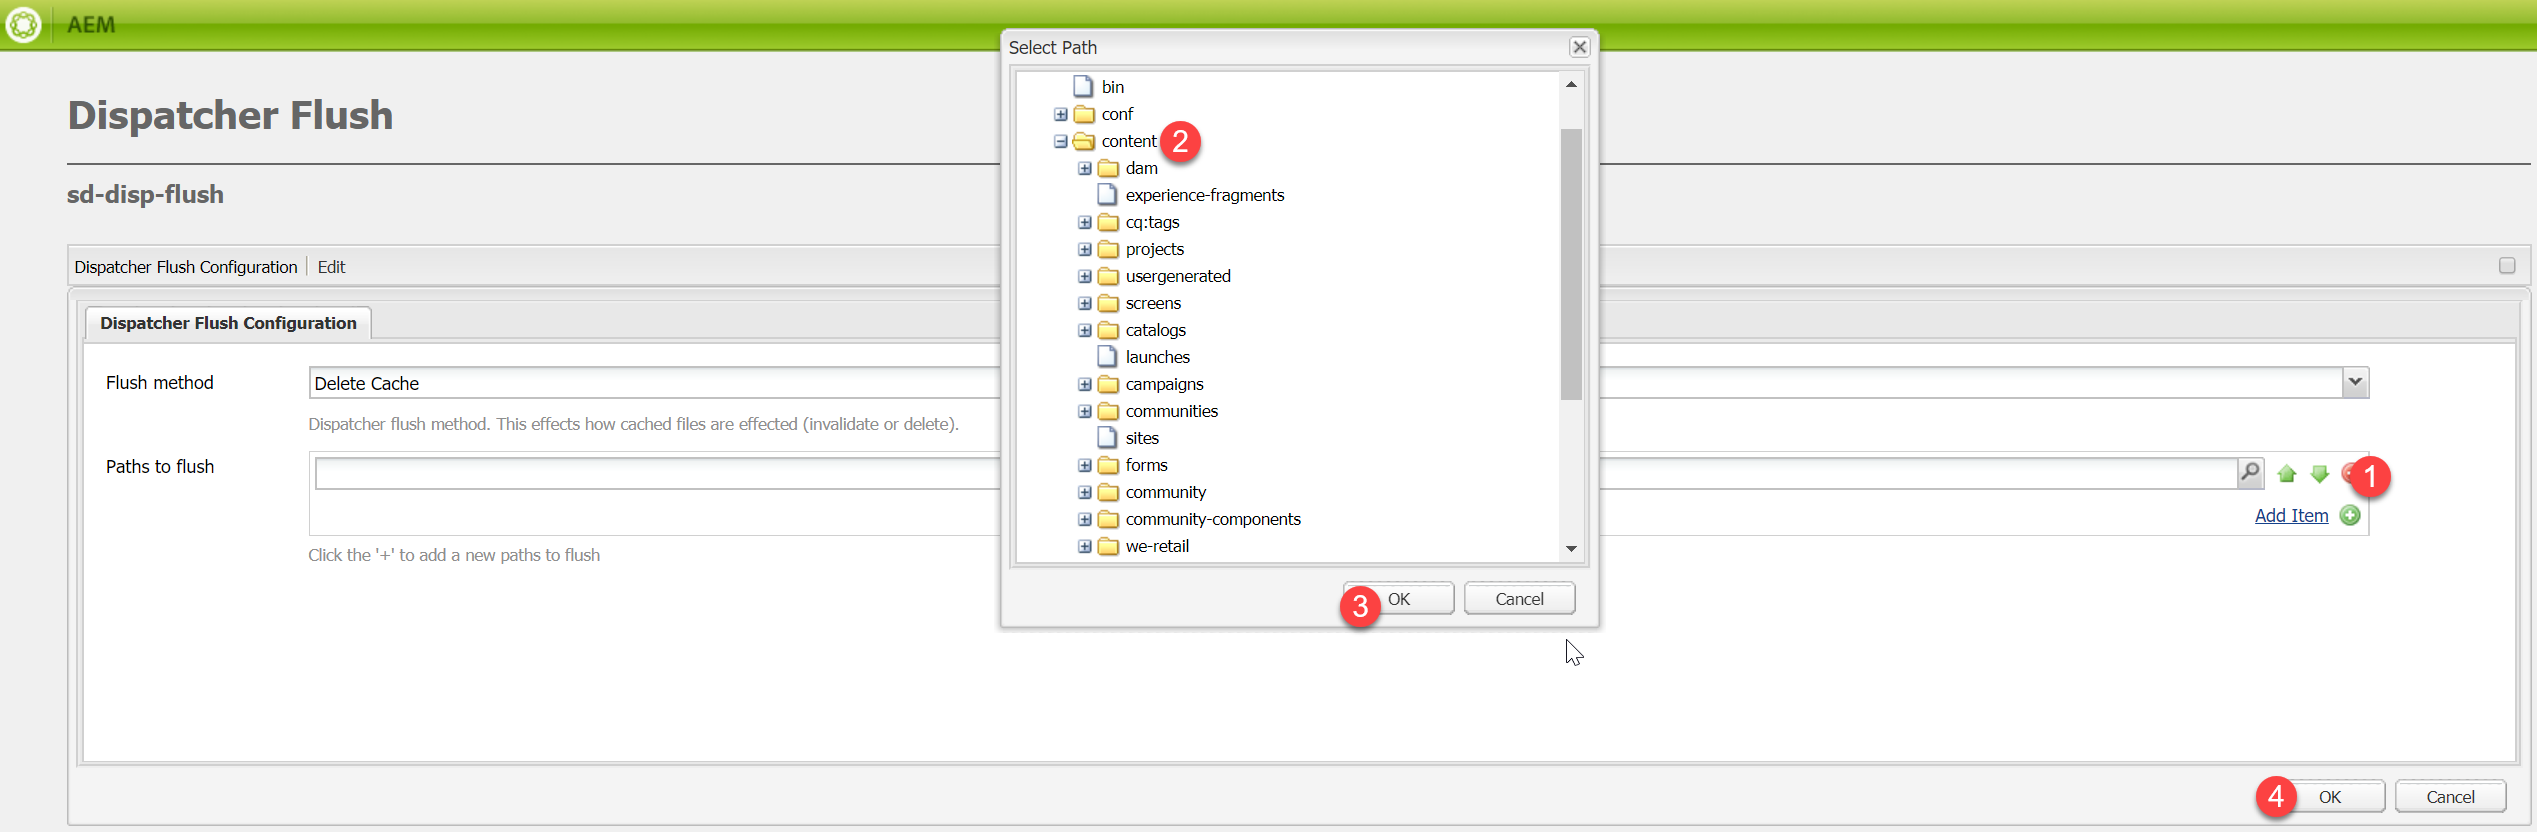2537x832 pixels.
Task: Click the dam folder icon
Action: tap(1108, 168)
